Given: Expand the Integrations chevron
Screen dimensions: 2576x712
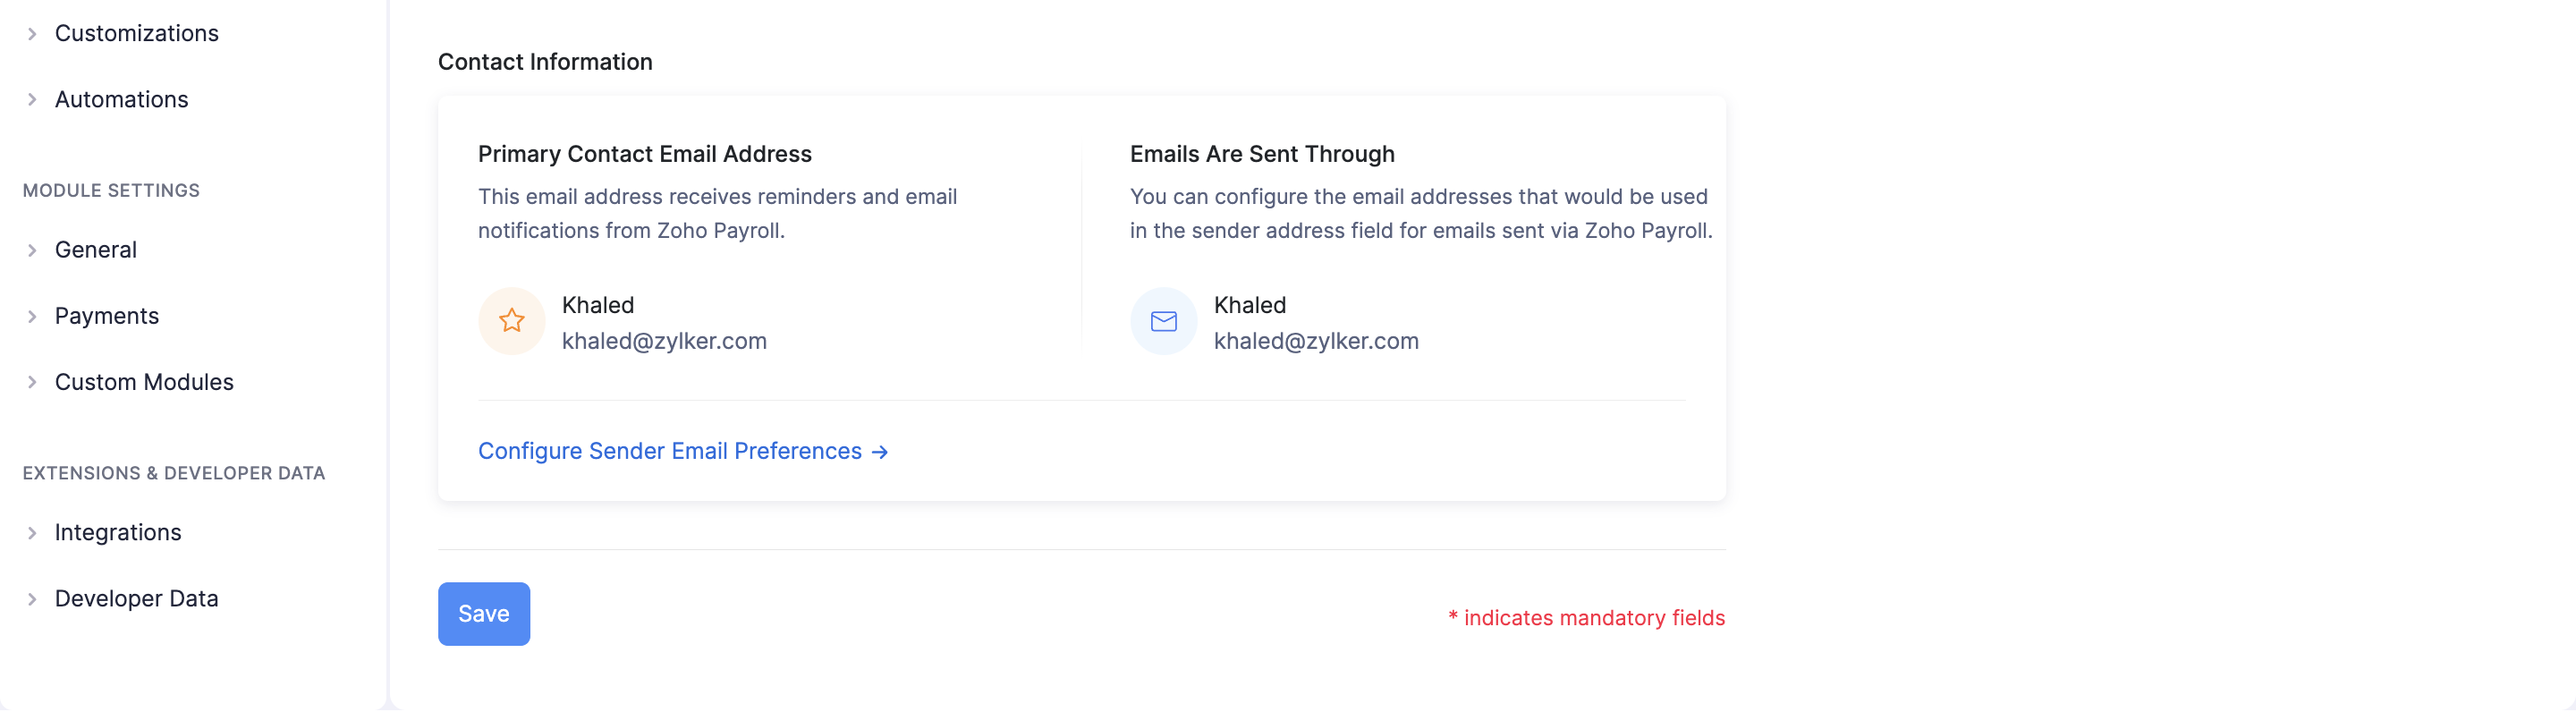Looking at the screenshot, I should [32, 533].
